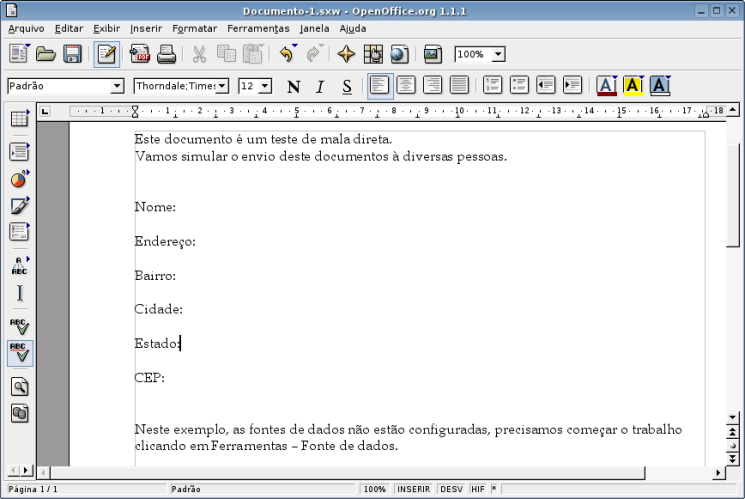
Task: Set paragraph background color
Action: tap(659, 86)
